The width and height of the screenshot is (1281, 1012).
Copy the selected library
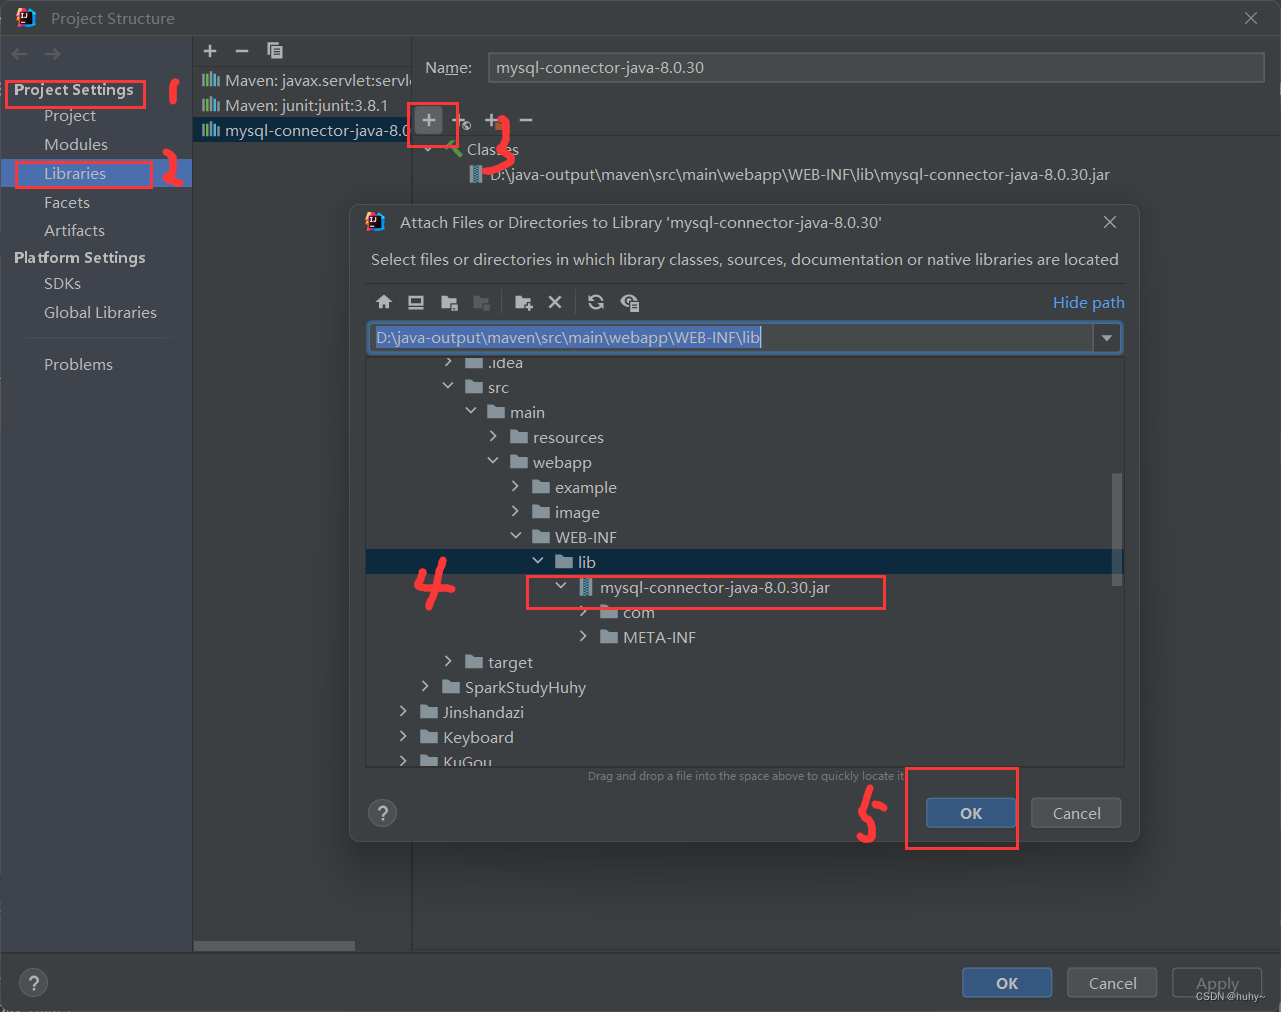click(x=275, y=51)
